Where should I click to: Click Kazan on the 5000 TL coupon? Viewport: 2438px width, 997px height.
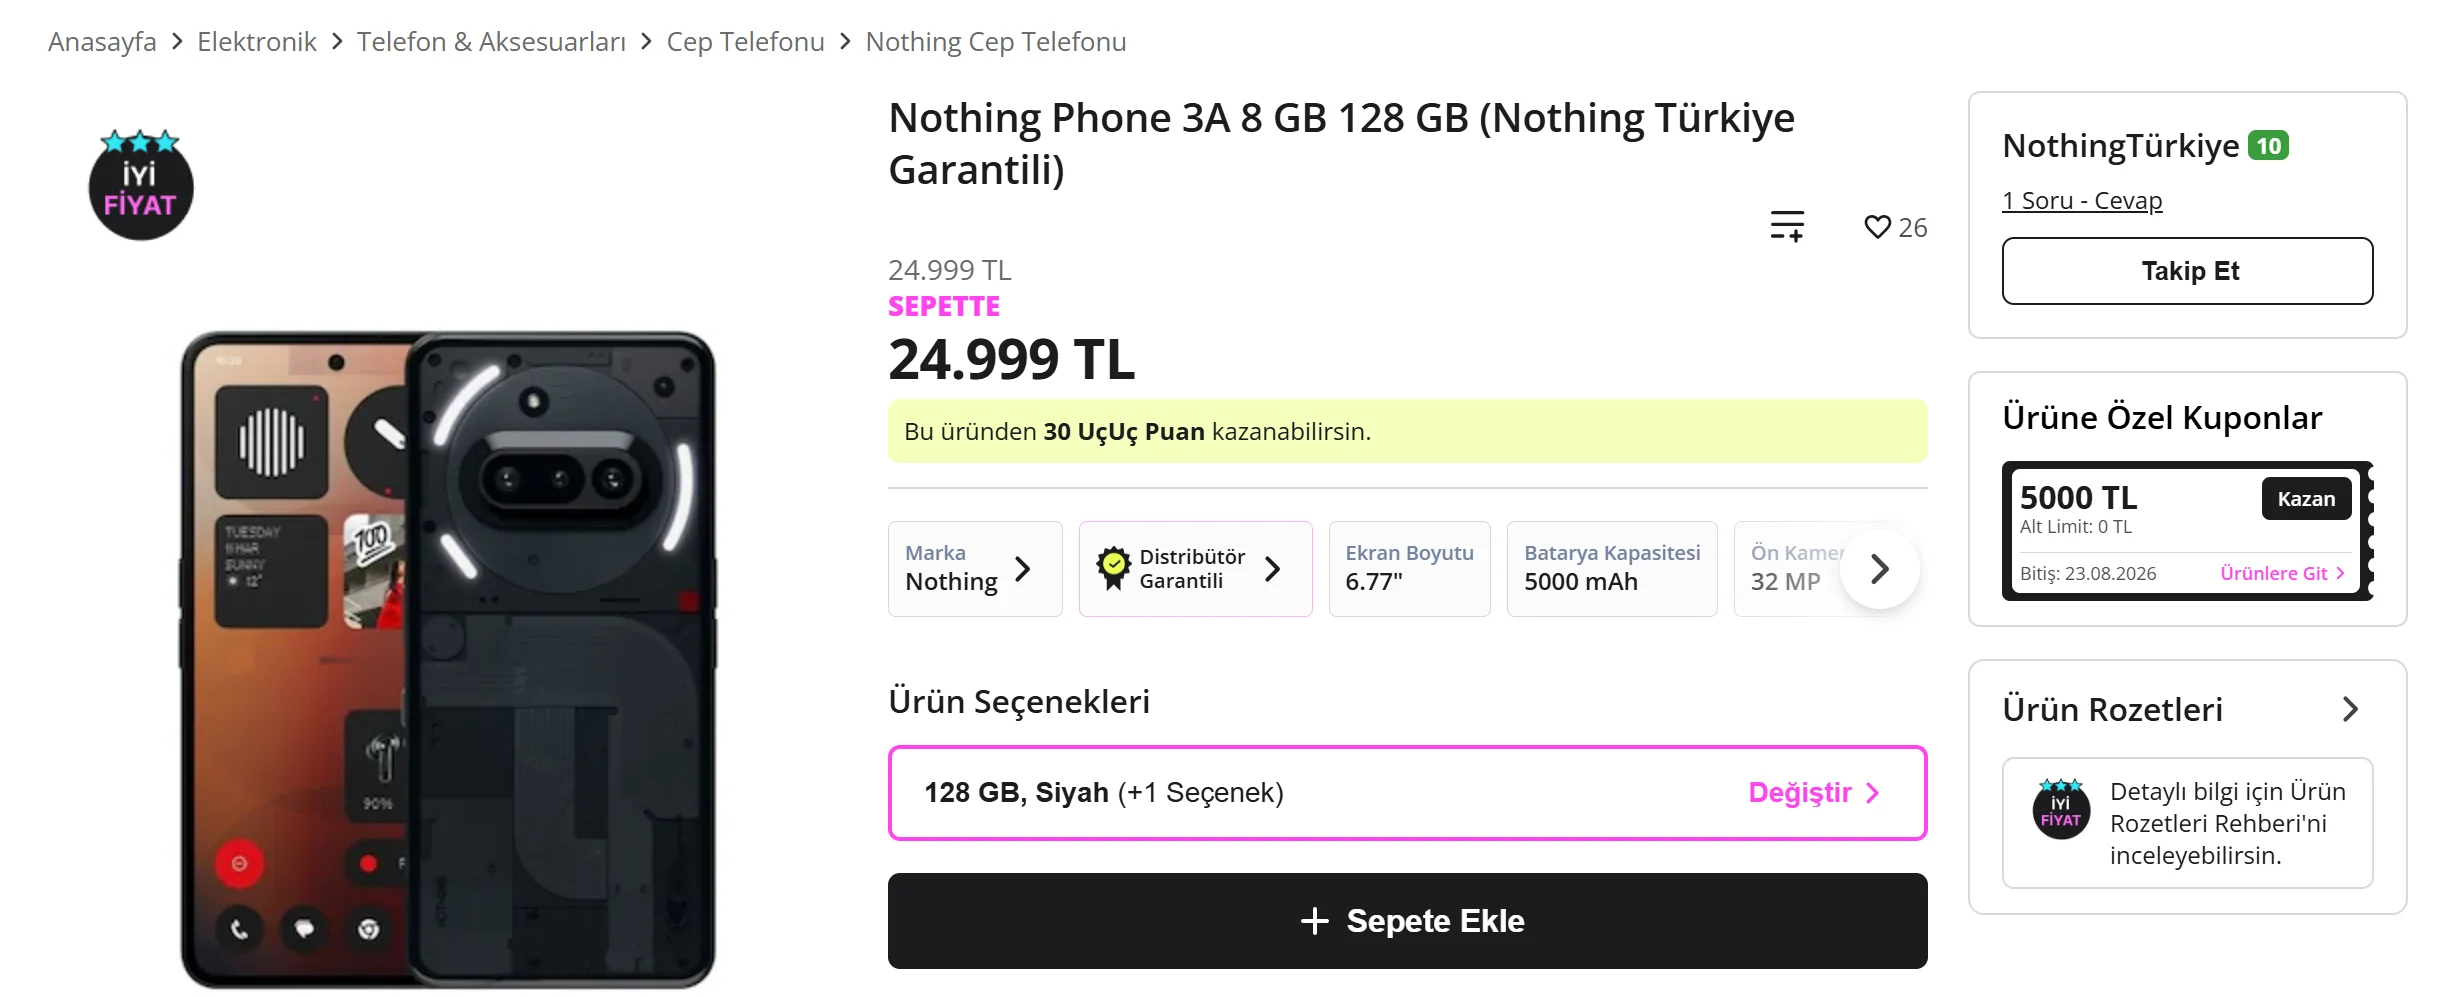(x=2306, y=498)
